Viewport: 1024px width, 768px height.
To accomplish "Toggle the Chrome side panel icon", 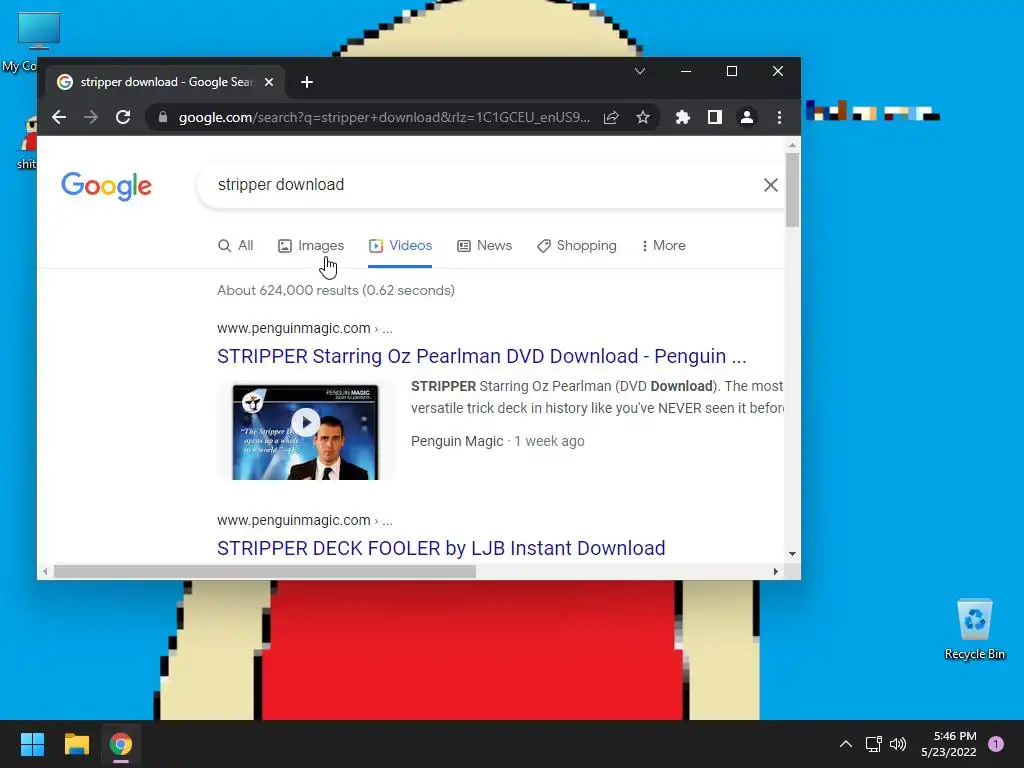I will 714,118.
